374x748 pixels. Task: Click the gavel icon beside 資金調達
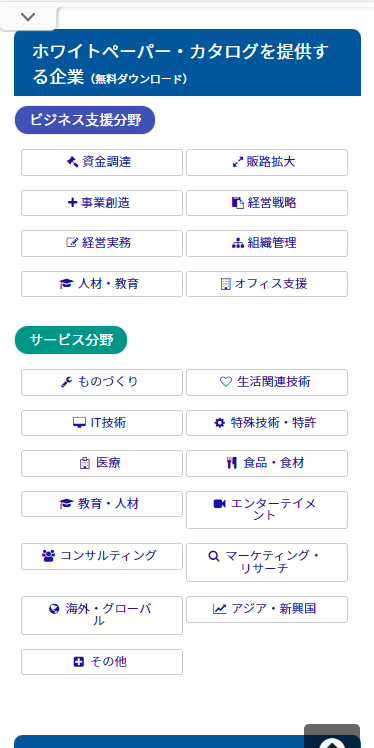coord(72,162)
